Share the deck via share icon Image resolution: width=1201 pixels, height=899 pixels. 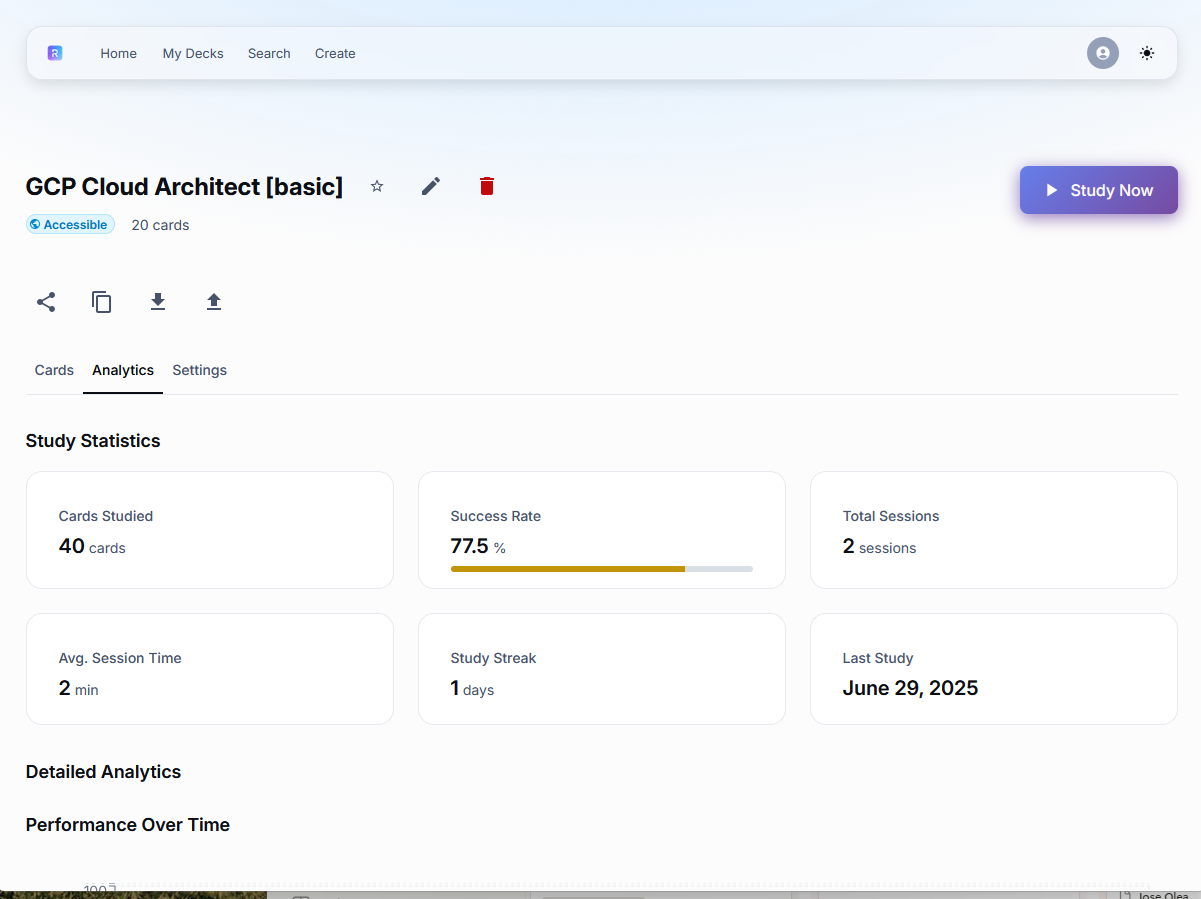tap(46, 302)
